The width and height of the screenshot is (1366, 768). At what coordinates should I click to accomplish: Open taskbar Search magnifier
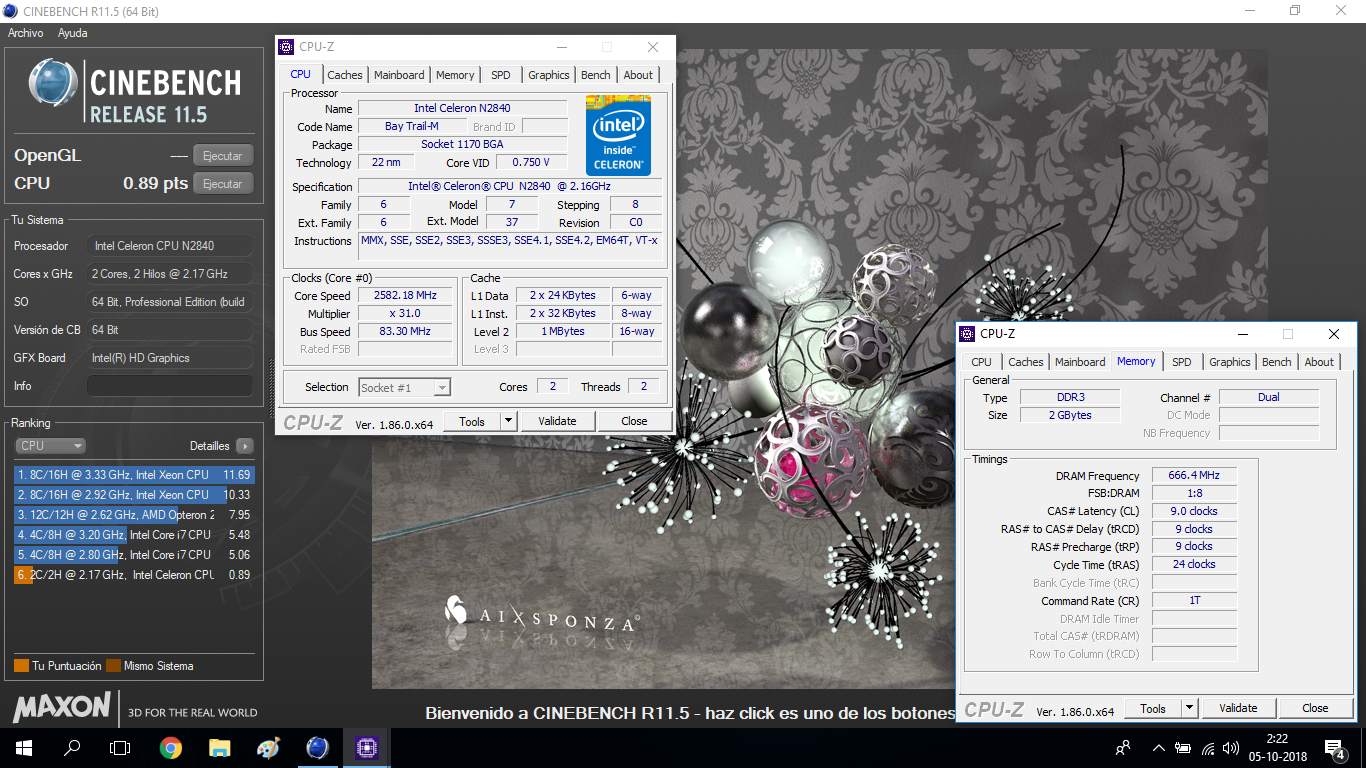tap(72, 747)
